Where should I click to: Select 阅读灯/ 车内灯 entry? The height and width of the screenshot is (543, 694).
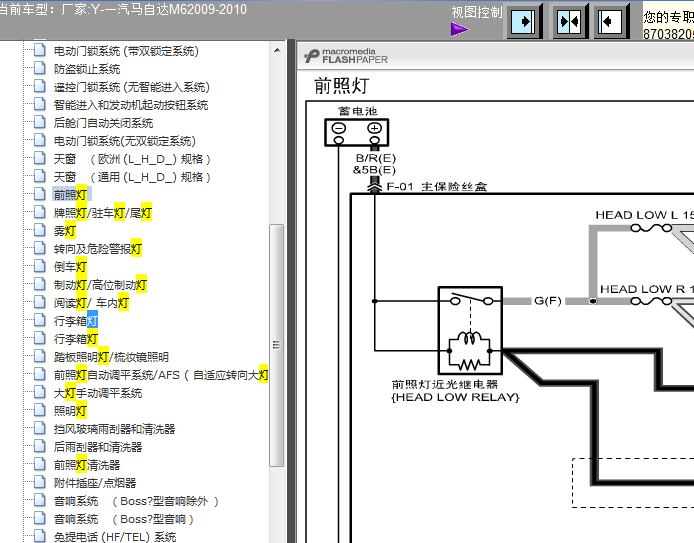(x=91, y=303)
